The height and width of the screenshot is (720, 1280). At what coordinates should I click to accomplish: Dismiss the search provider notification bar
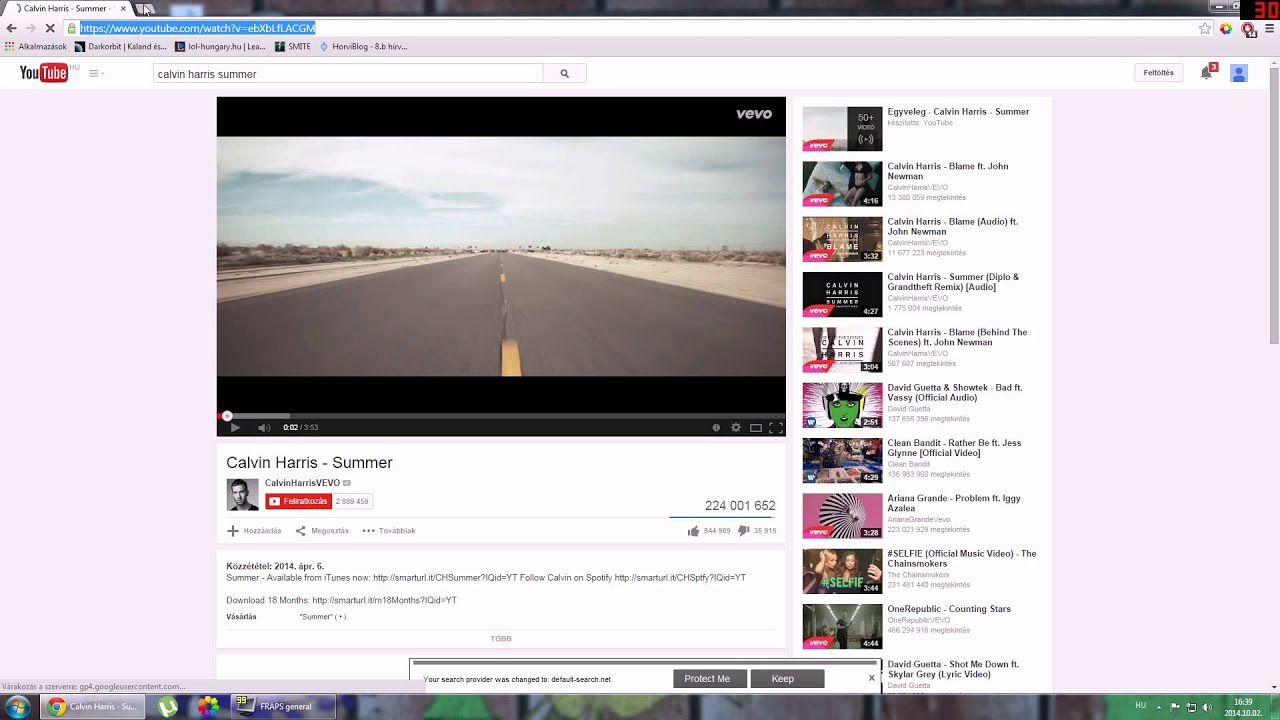[x=871, y=677]
